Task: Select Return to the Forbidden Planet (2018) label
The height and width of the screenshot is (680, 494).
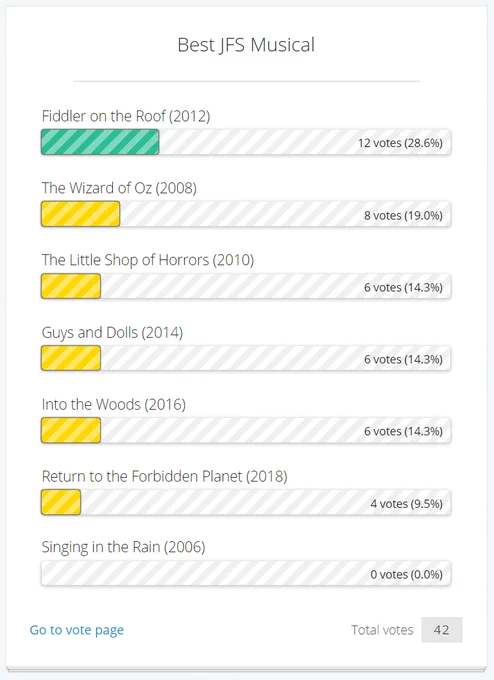Action: click(x=164, y=477)
